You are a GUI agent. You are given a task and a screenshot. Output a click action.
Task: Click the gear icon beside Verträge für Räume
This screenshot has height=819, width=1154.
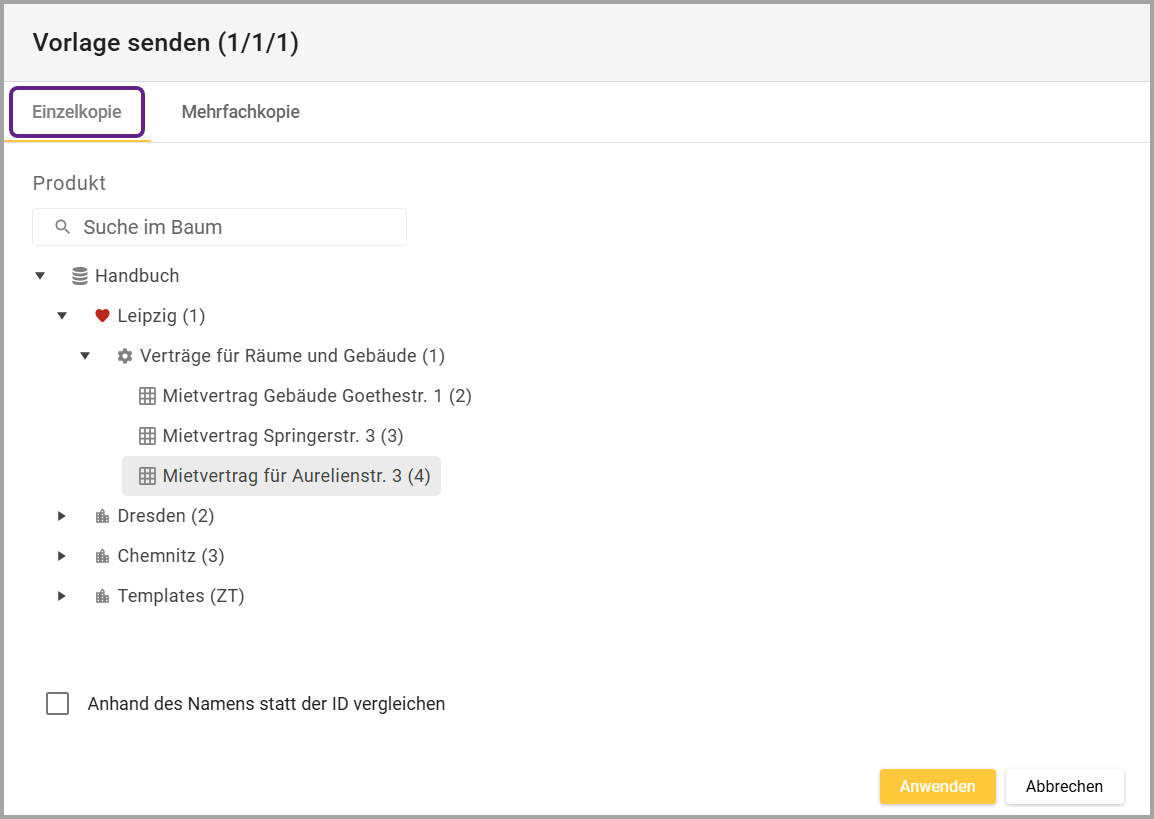(x=125, y=356)
